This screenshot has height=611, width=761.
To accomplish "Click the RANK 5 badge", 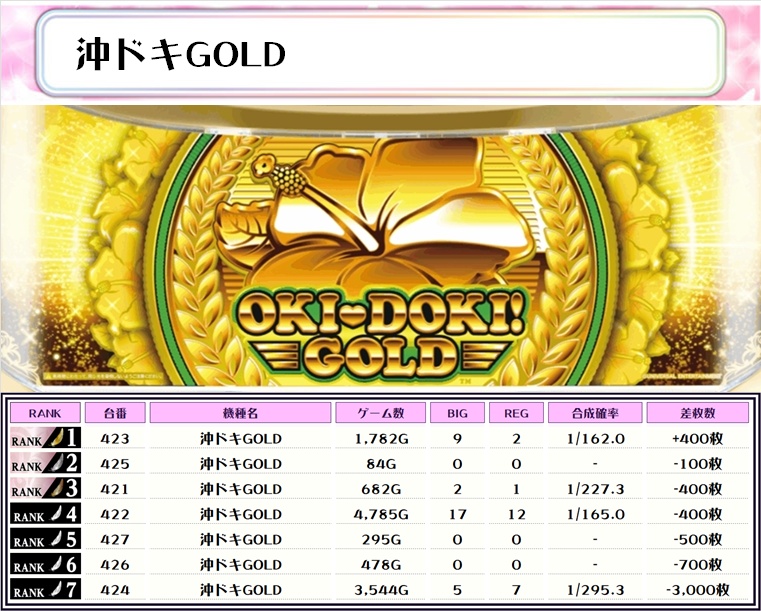I will click(45, 540).
